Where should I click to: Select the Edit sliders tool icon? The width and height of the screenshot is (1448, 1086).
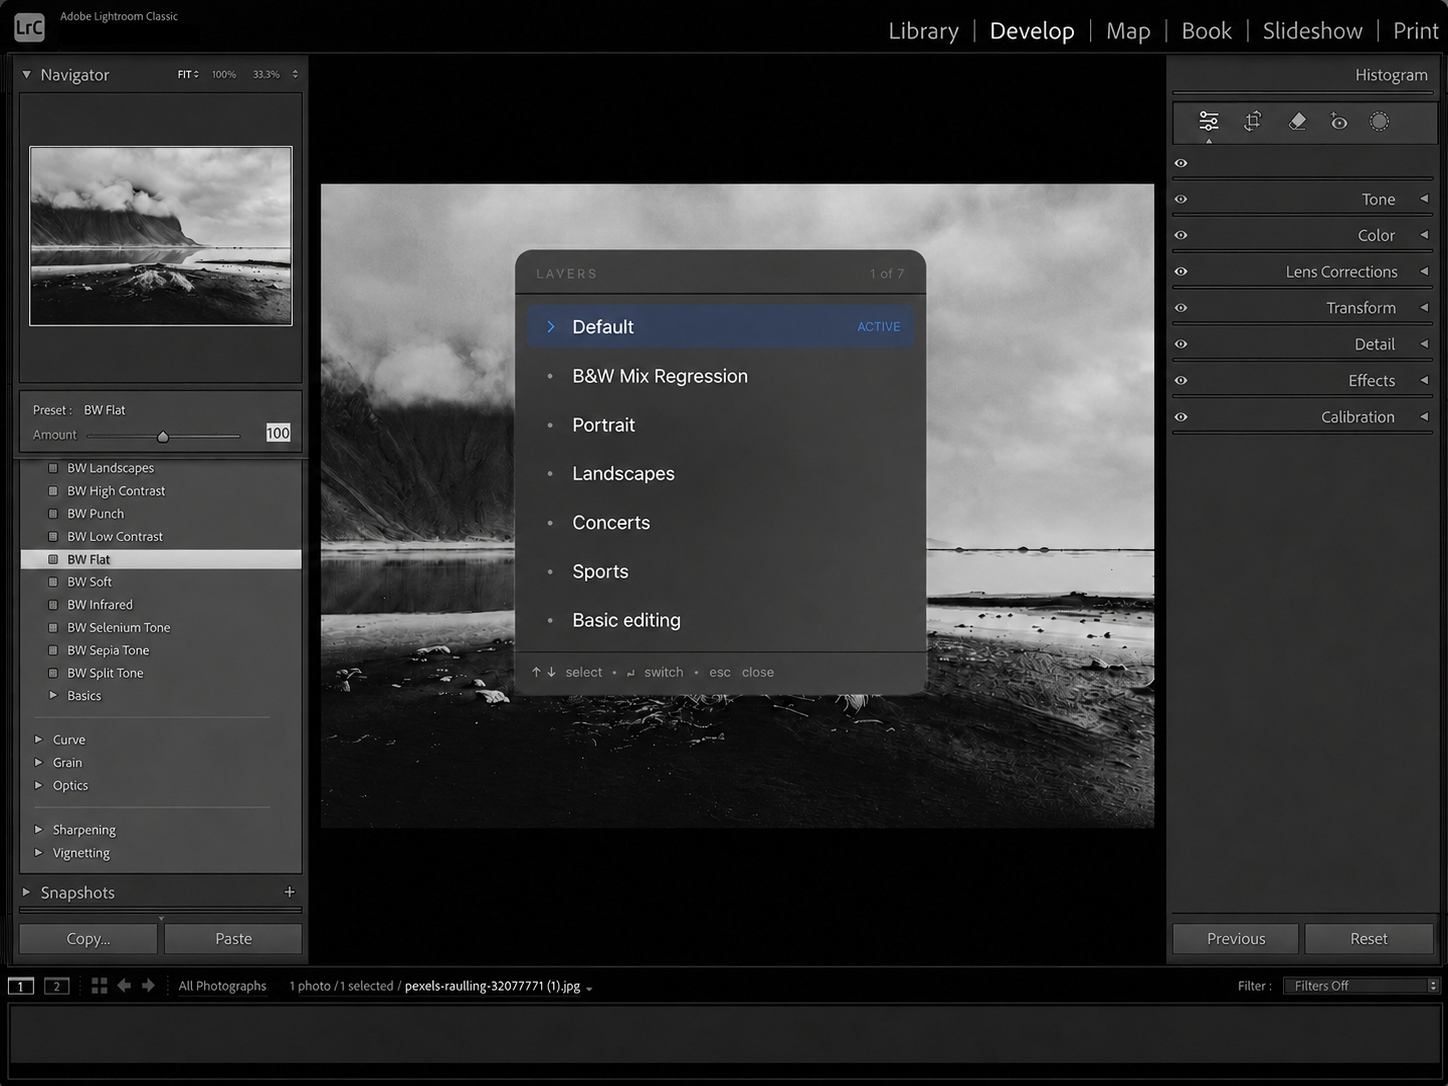(x=1209, y=121)
